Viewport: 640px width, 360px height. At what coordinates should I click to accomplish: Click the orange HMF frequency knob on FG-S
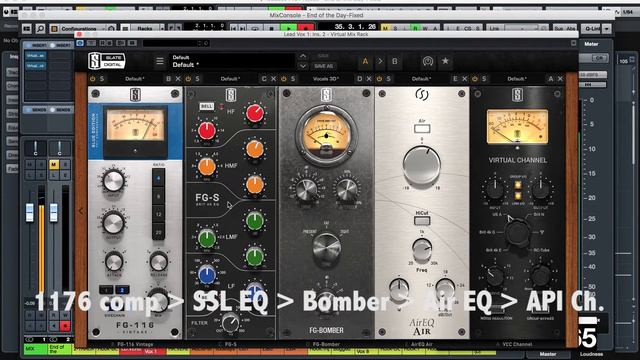[x=207, y=167]
